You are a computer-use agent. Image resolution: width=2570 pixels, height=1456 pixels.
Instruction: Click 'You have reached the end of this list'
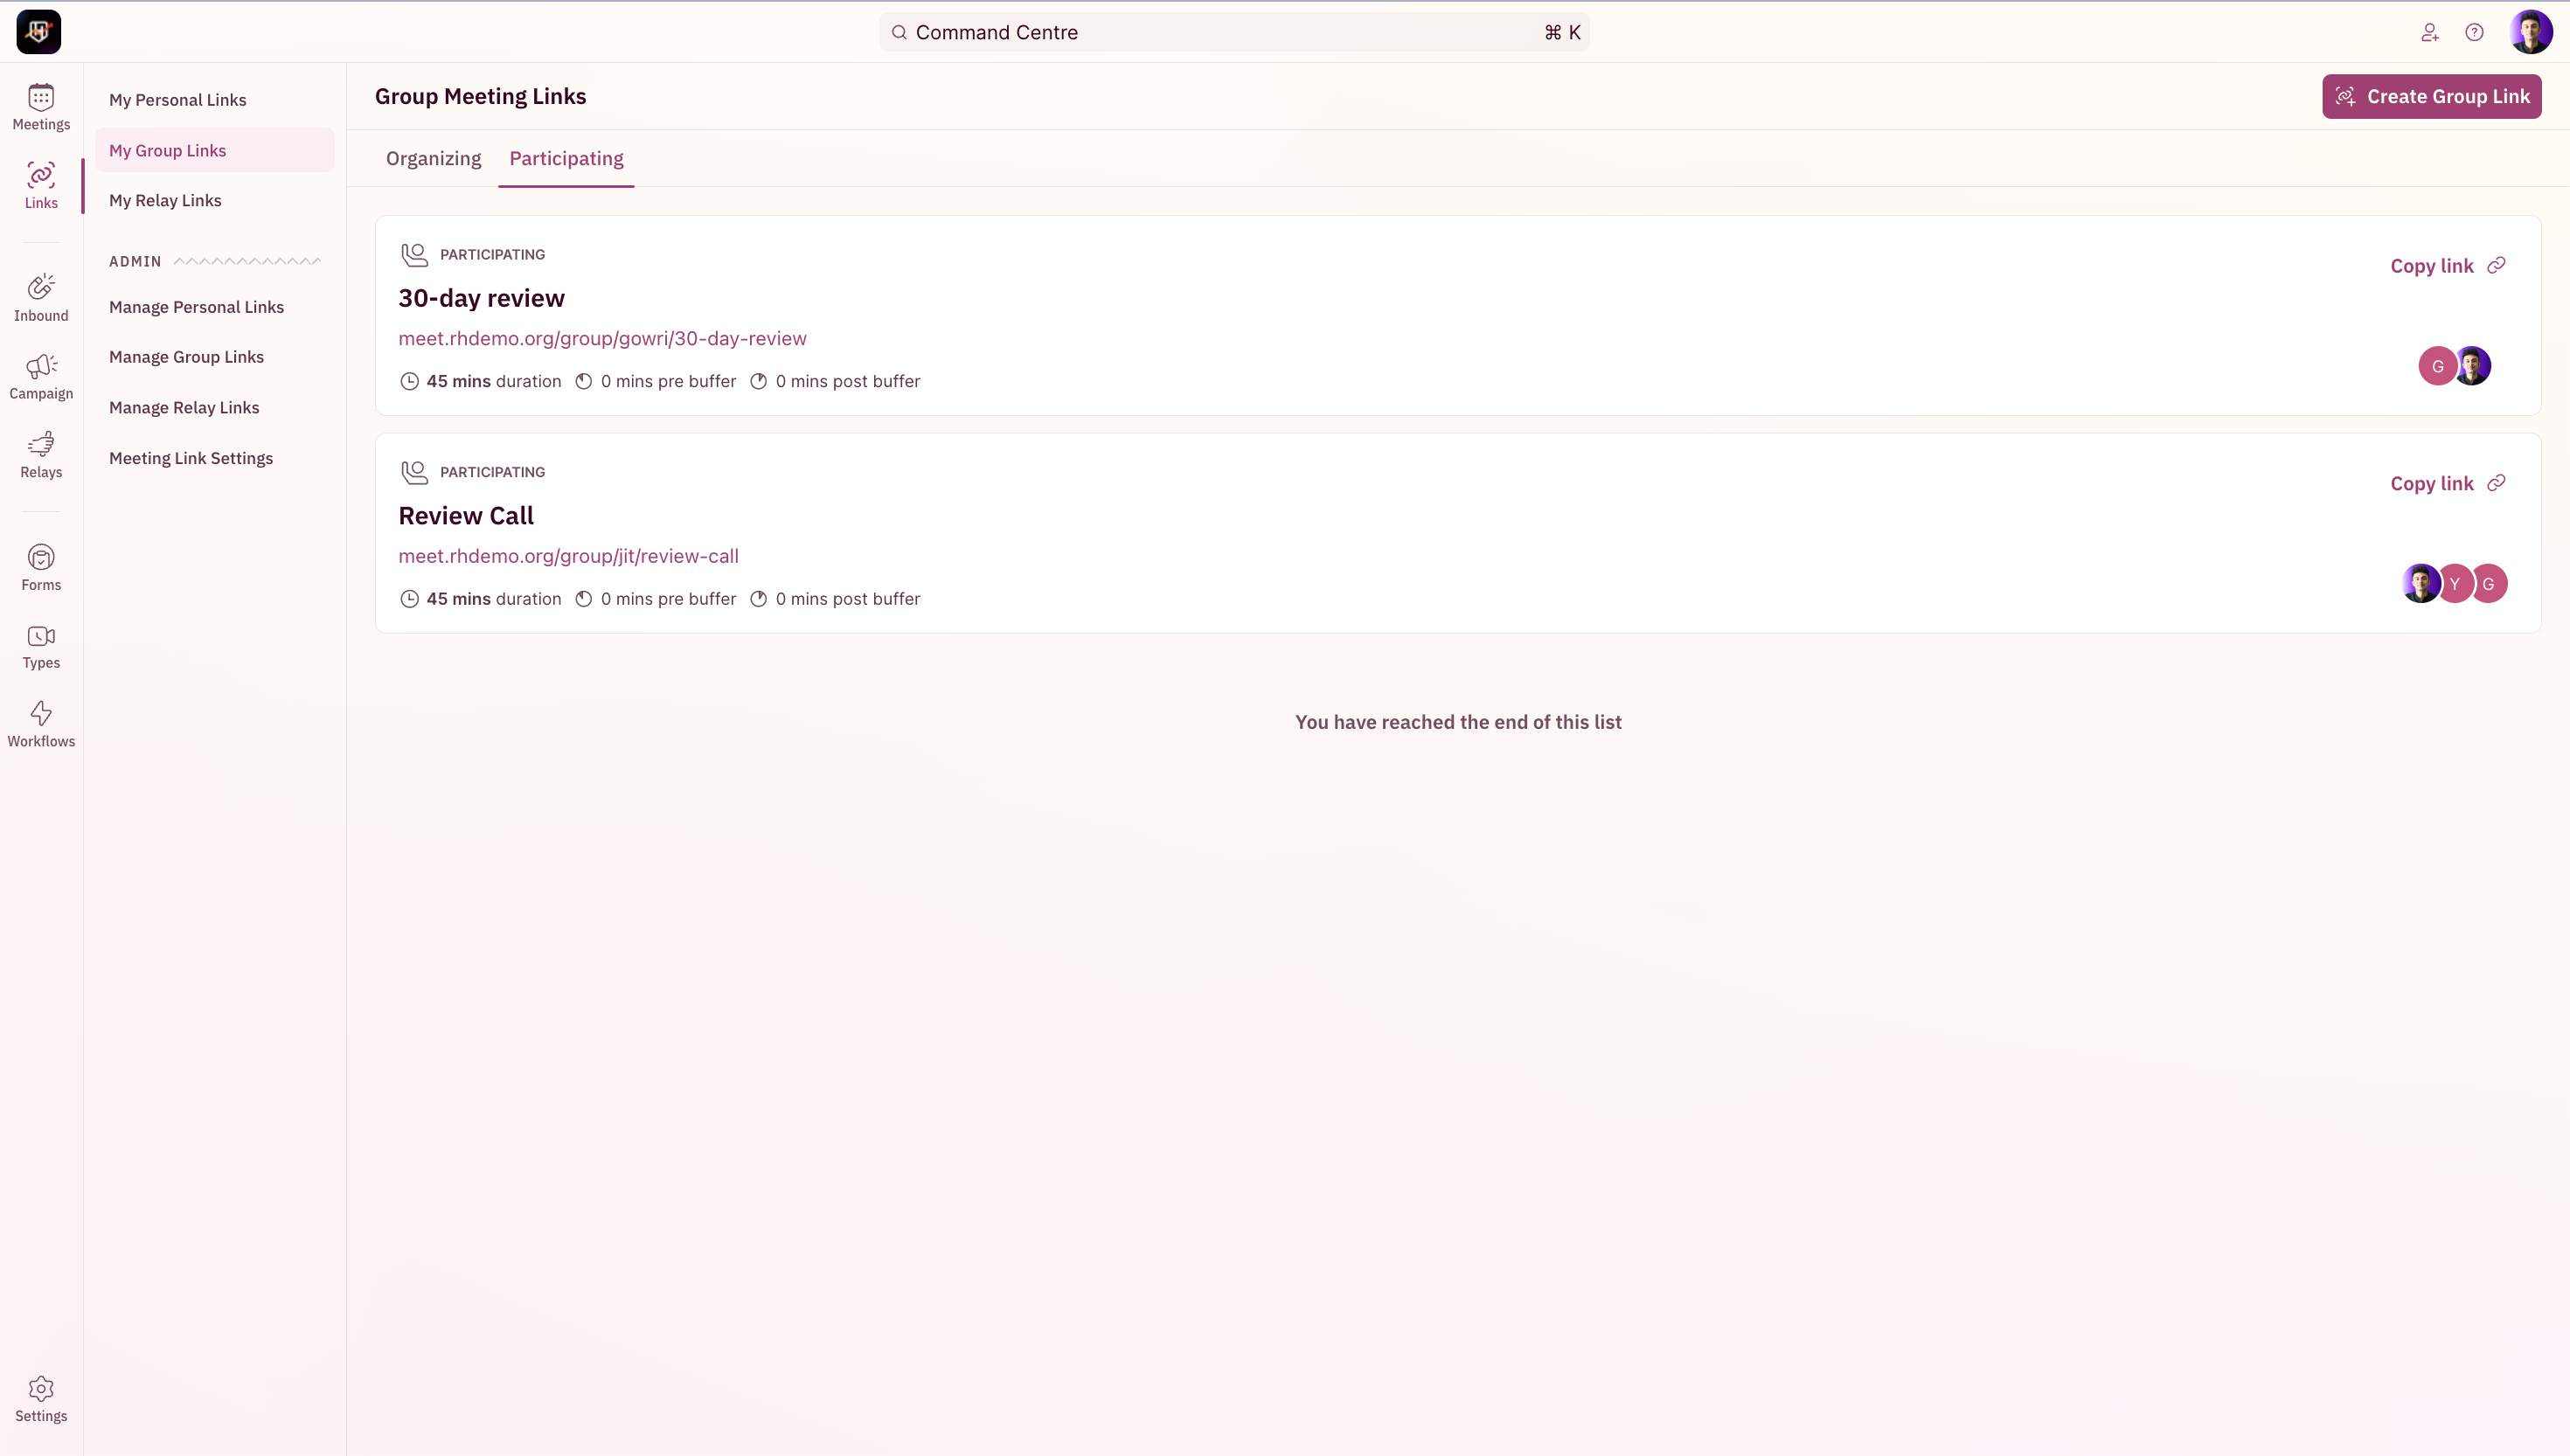coord(1458,722)
